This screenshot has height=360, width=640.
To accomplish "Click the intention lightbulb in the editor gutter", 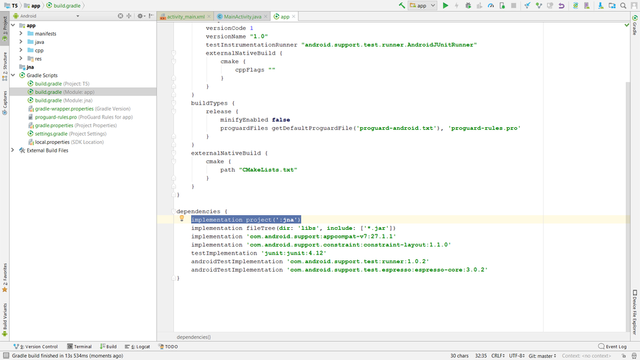I will click(182, 219).
